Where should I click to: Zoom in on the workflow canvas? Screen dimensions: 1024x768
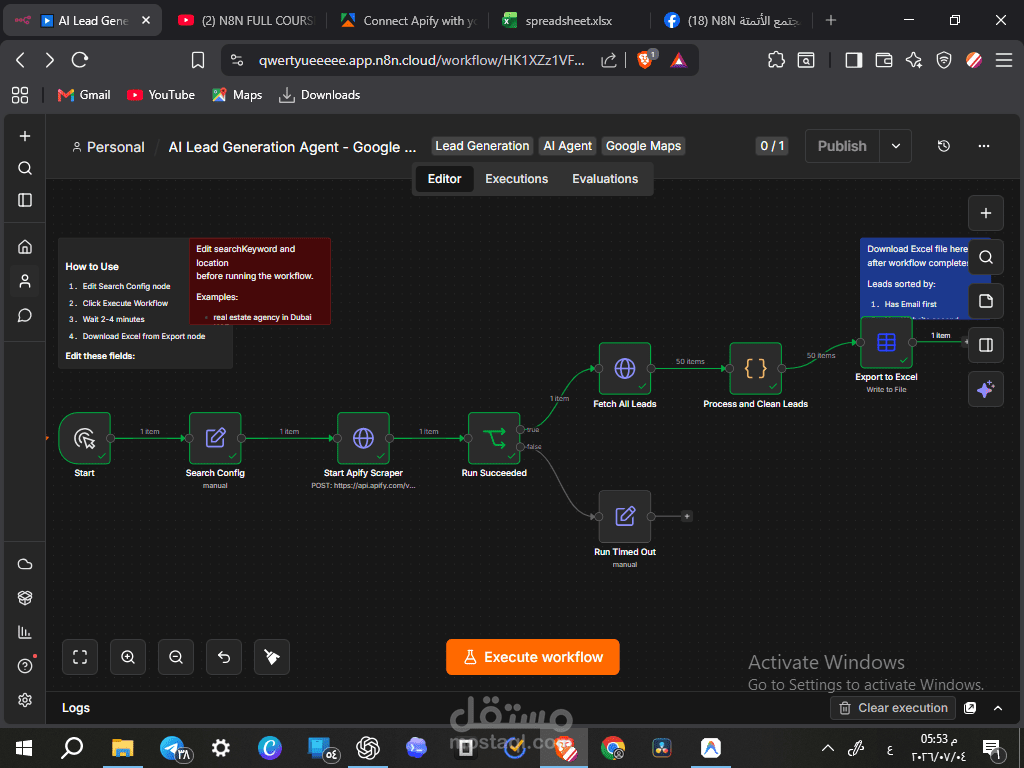tap(128, 657)
